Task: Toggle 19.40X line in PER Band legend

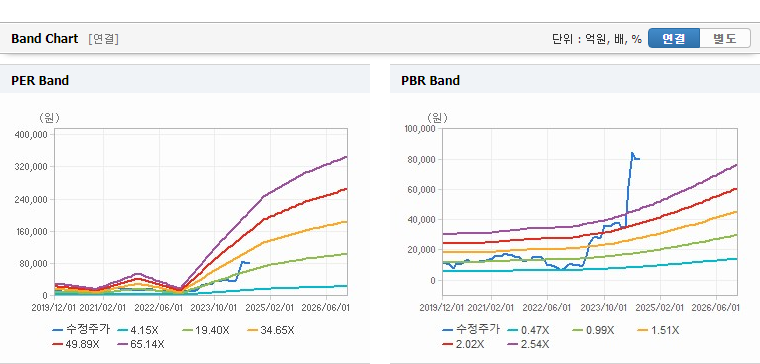Action: (206, 330)
